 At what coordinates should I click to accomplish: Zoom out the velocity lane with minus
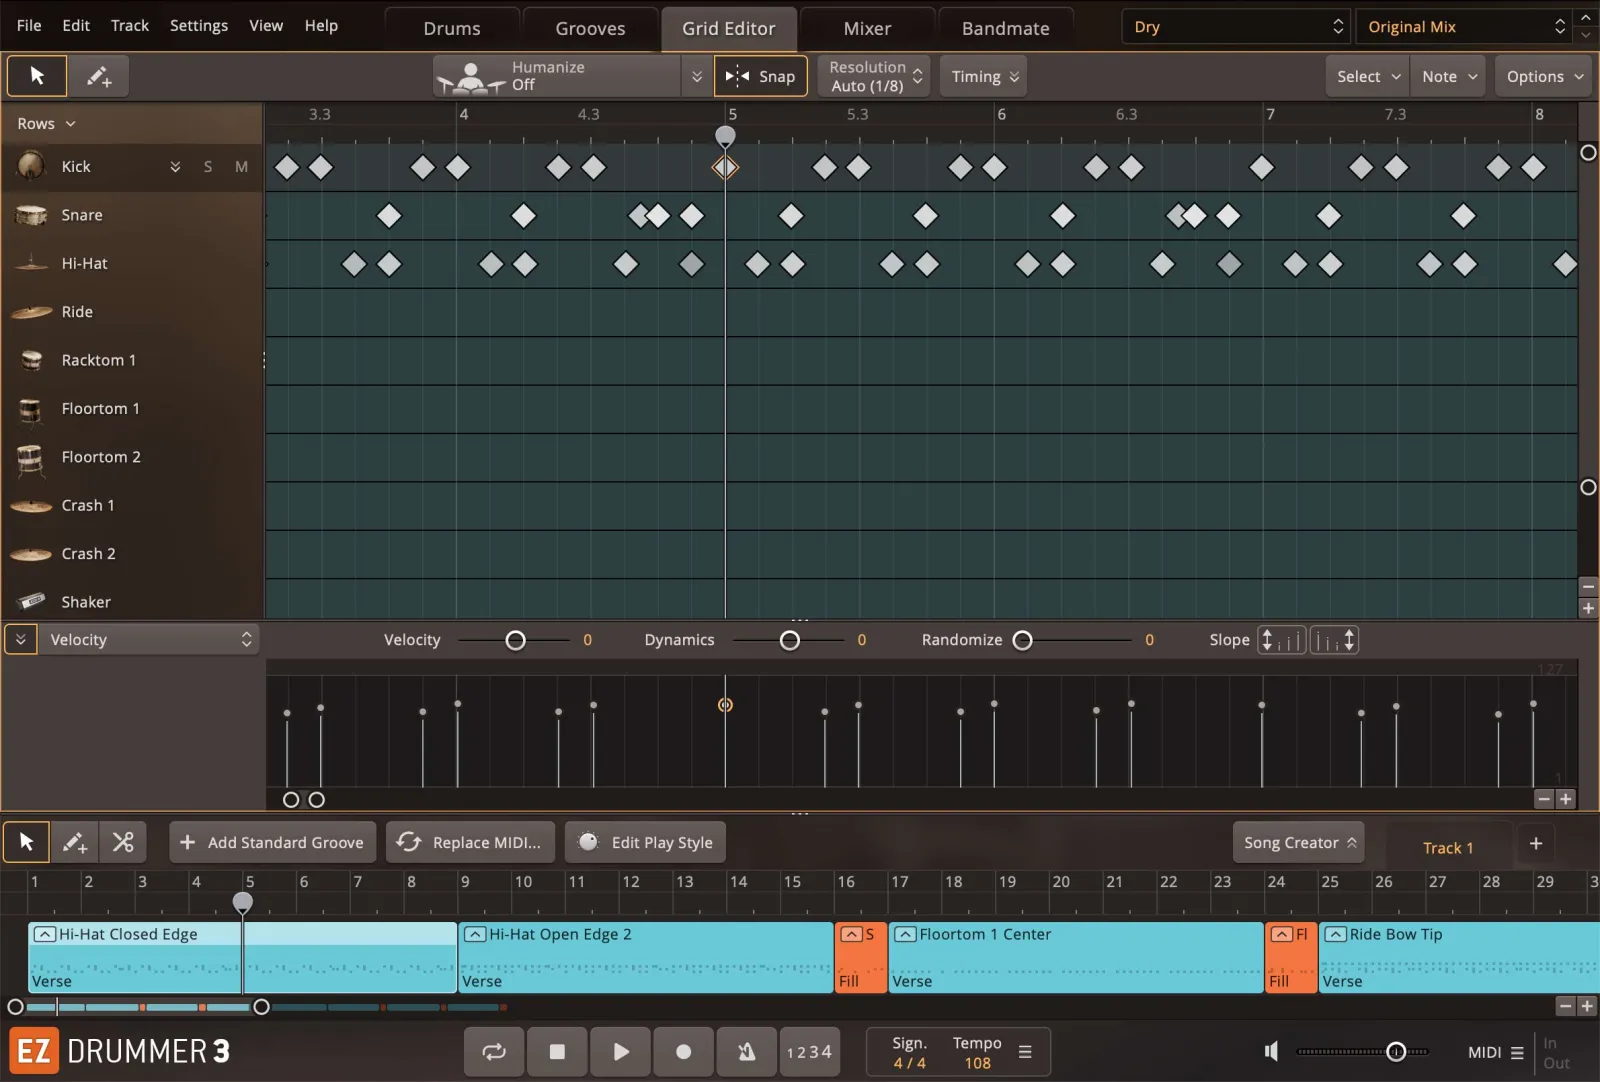point(1544,799)
